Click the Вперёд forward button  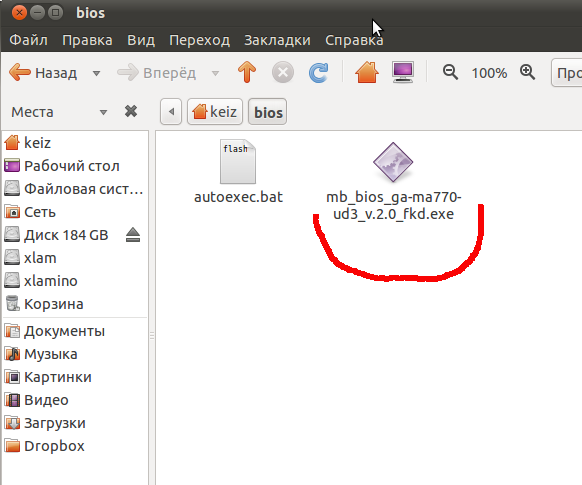point(157,73)
